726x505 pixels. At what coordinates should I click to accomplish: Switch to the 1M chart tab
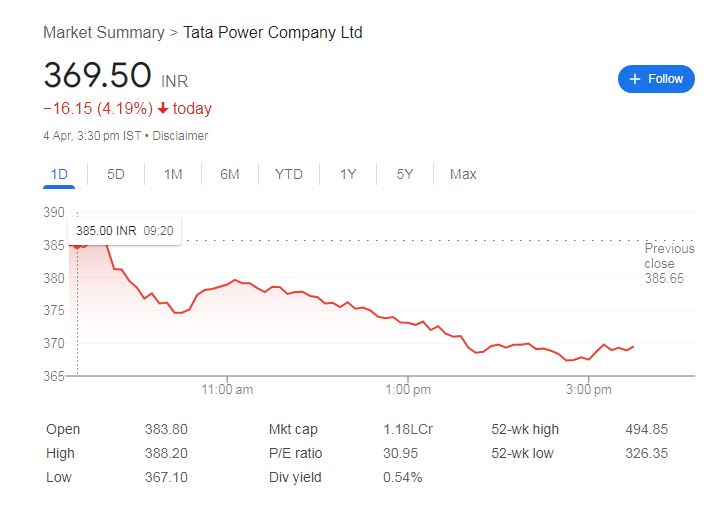tap(173, 174)
